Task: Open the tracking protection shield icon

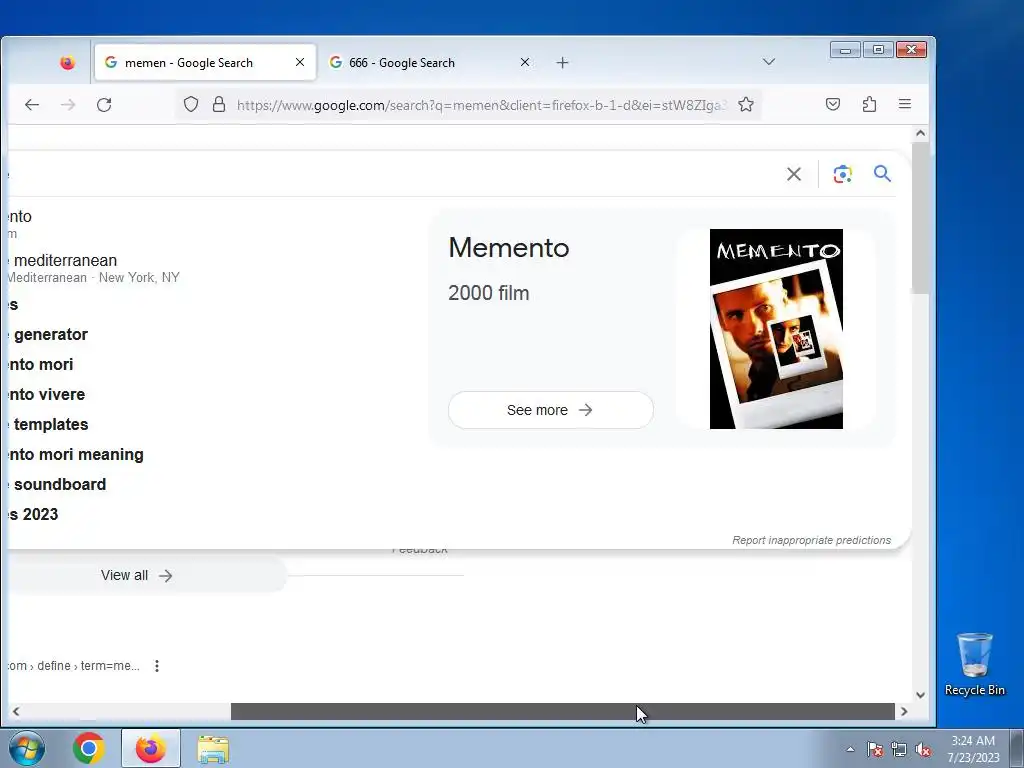Action: [x=191, y=104]
